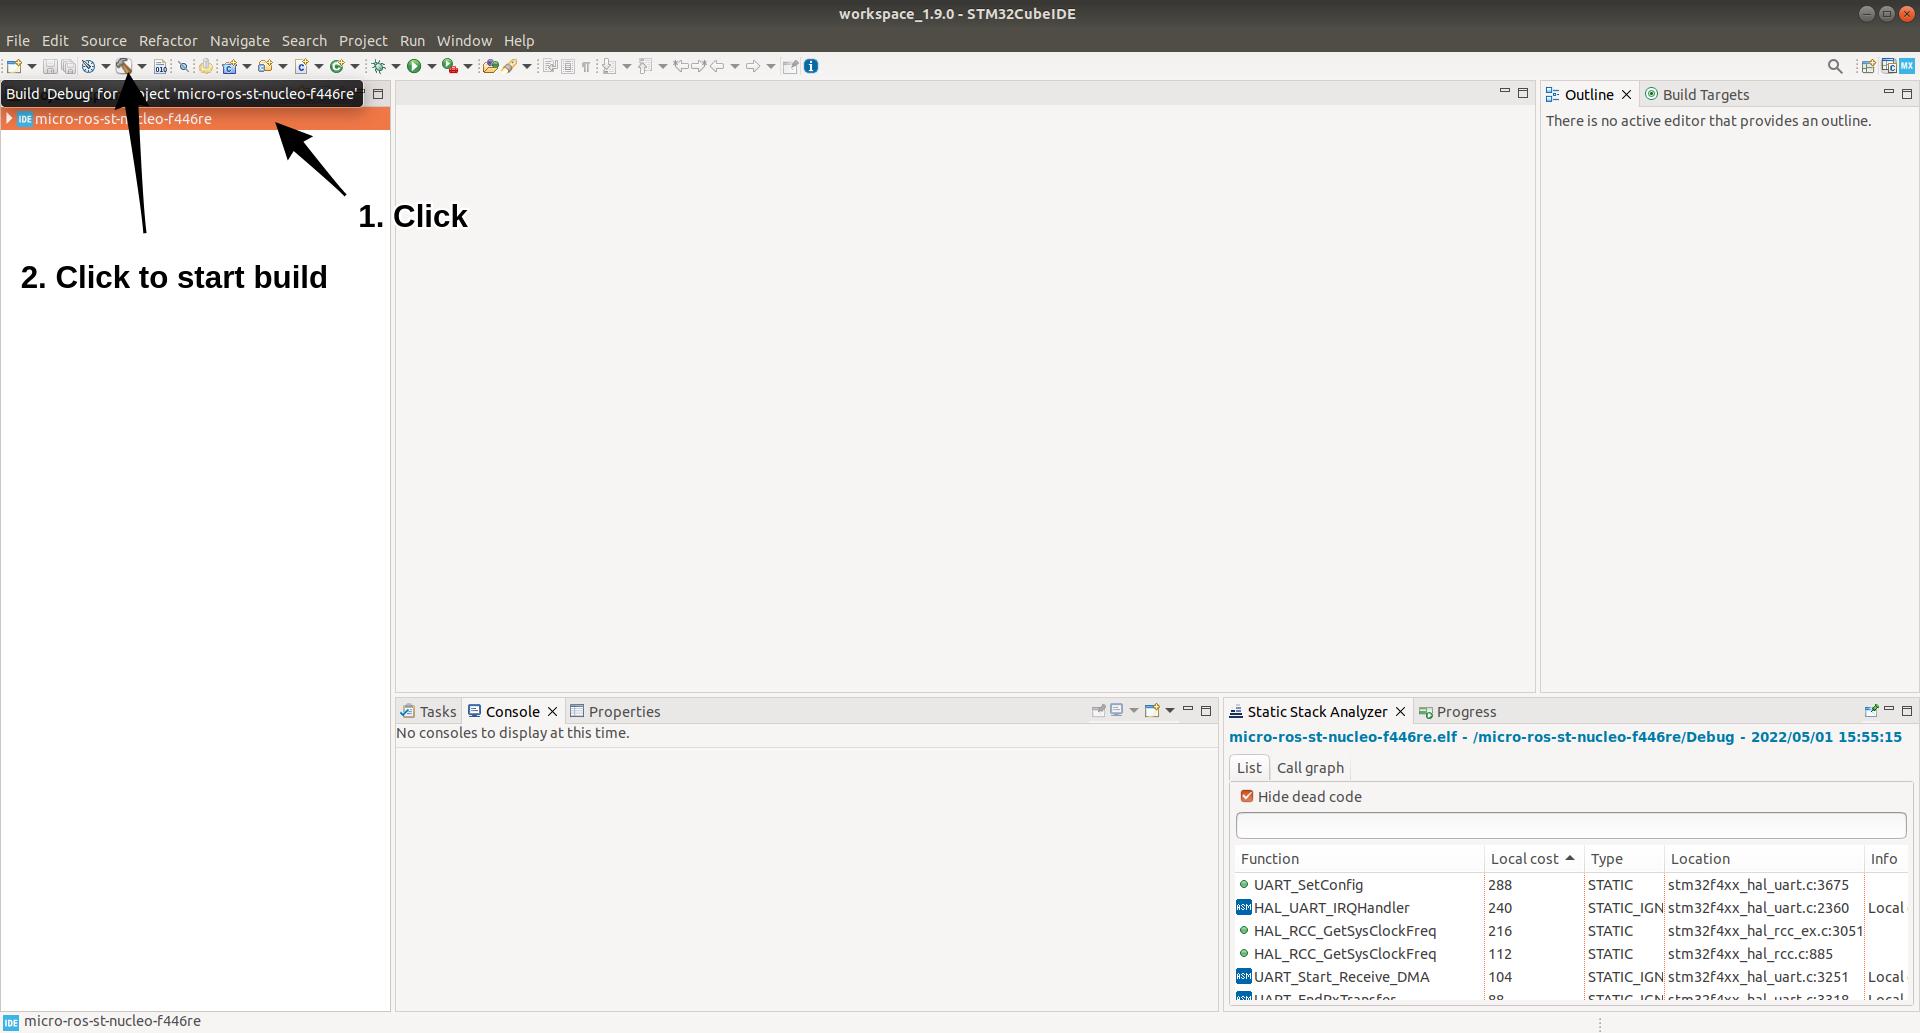Image resolution: width=1920 pixels, height=1033 pixels.
Task: Click the Open Element folder icon
Action: click(490, 66)
